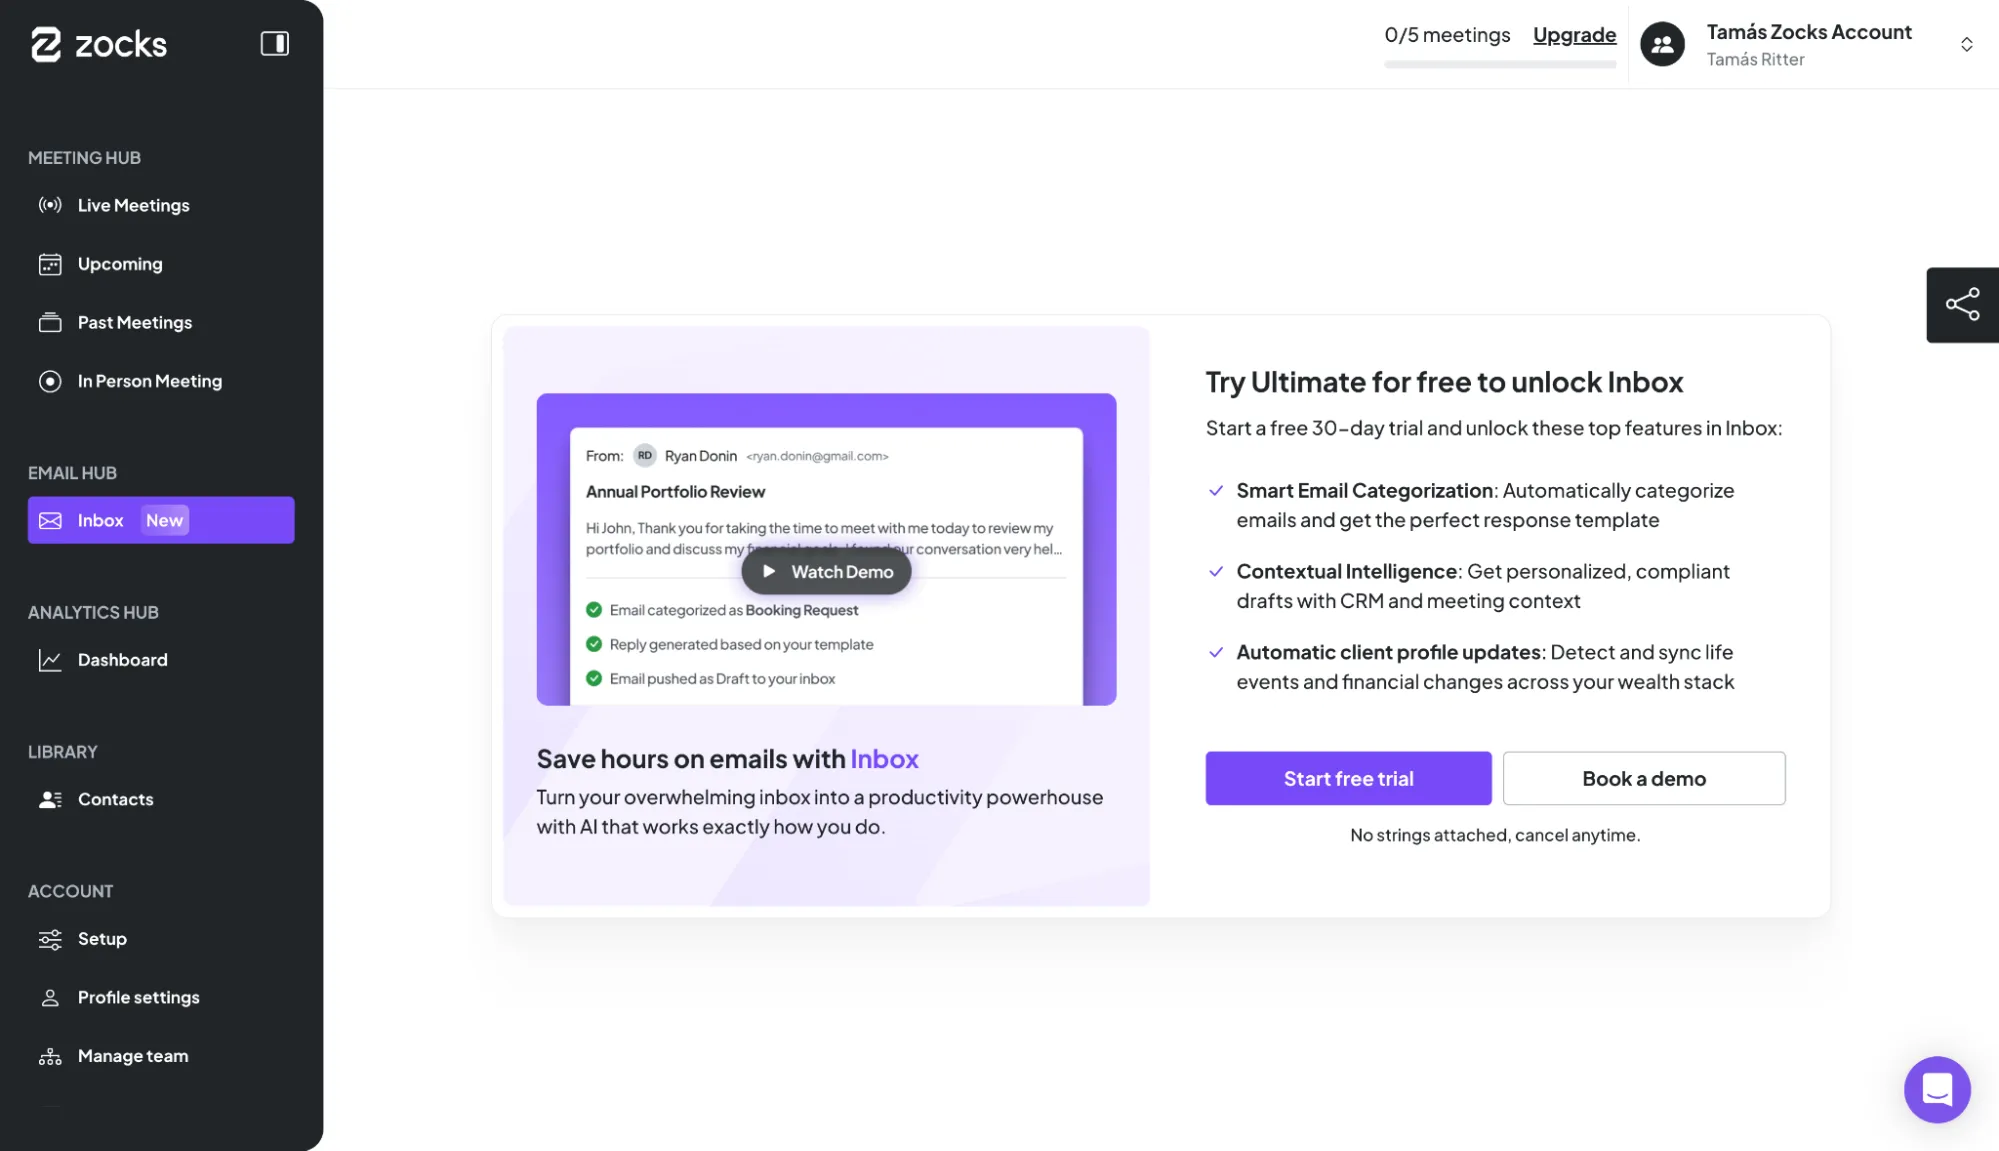Click the meetings usage progress bar
1999x1151 pixels.
click(1499, 65)
